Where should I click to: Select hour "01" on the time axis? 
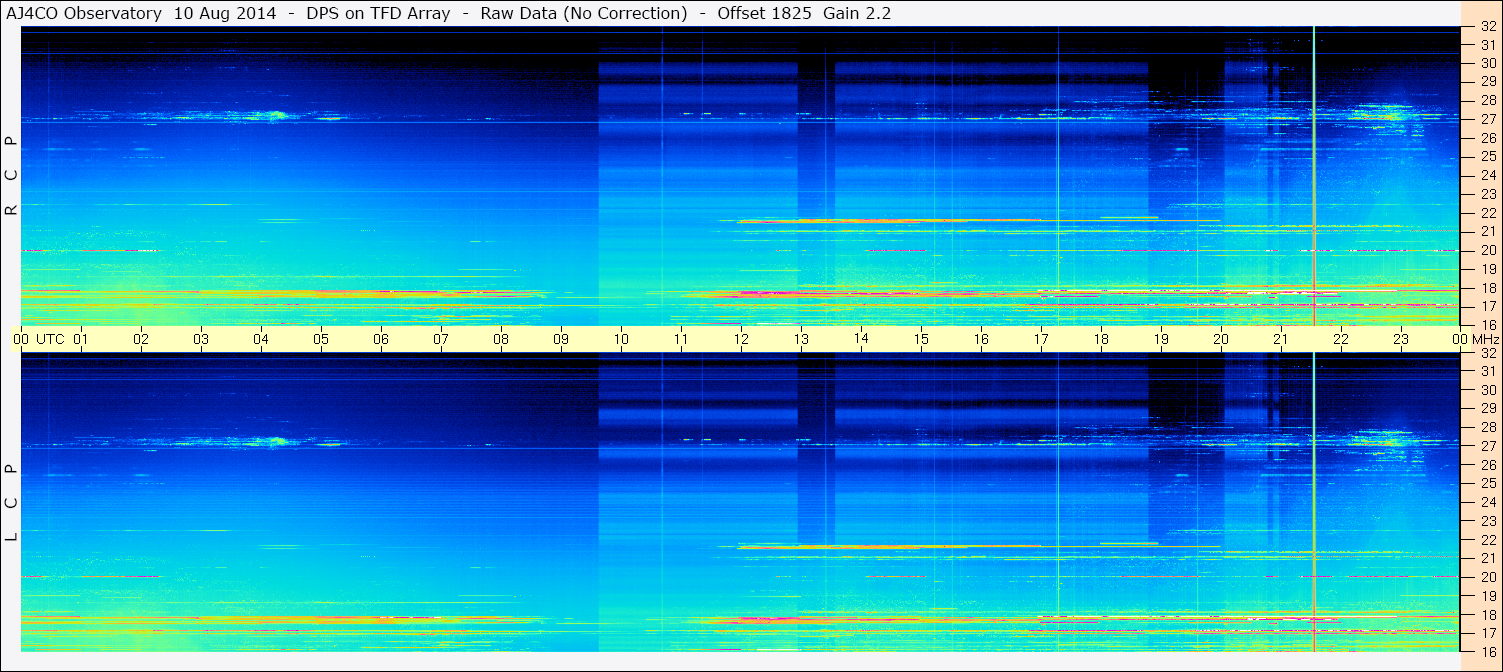81,339
